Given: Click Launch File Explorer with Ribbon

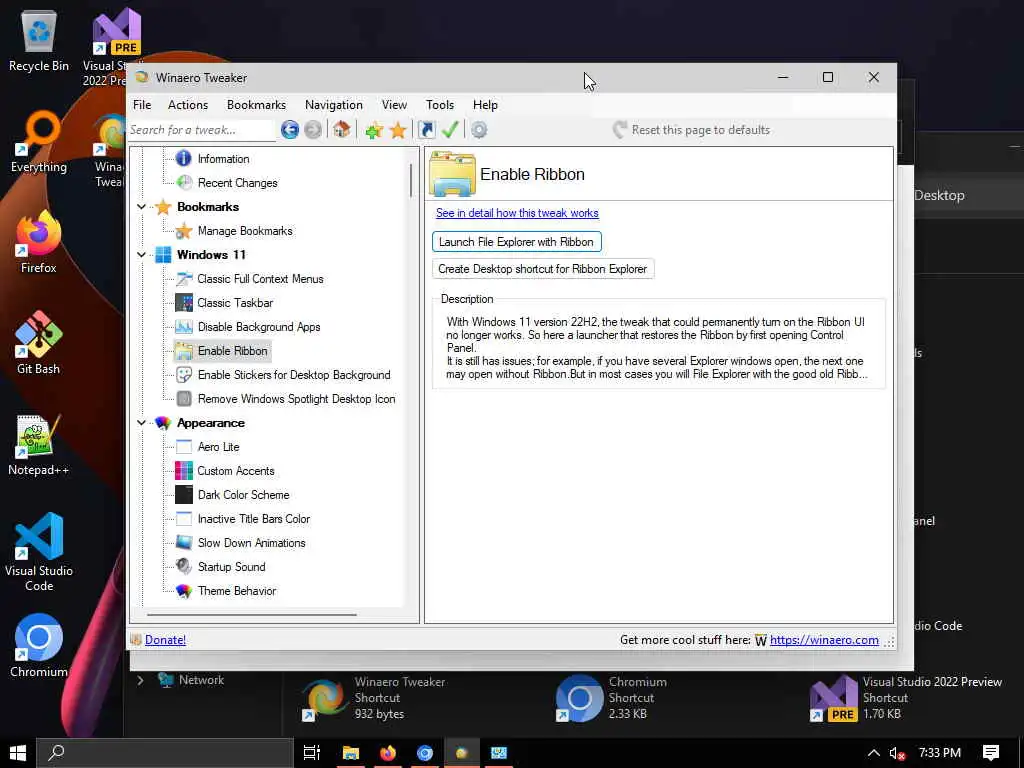Looking at the screenshot, I should point(517,242).
